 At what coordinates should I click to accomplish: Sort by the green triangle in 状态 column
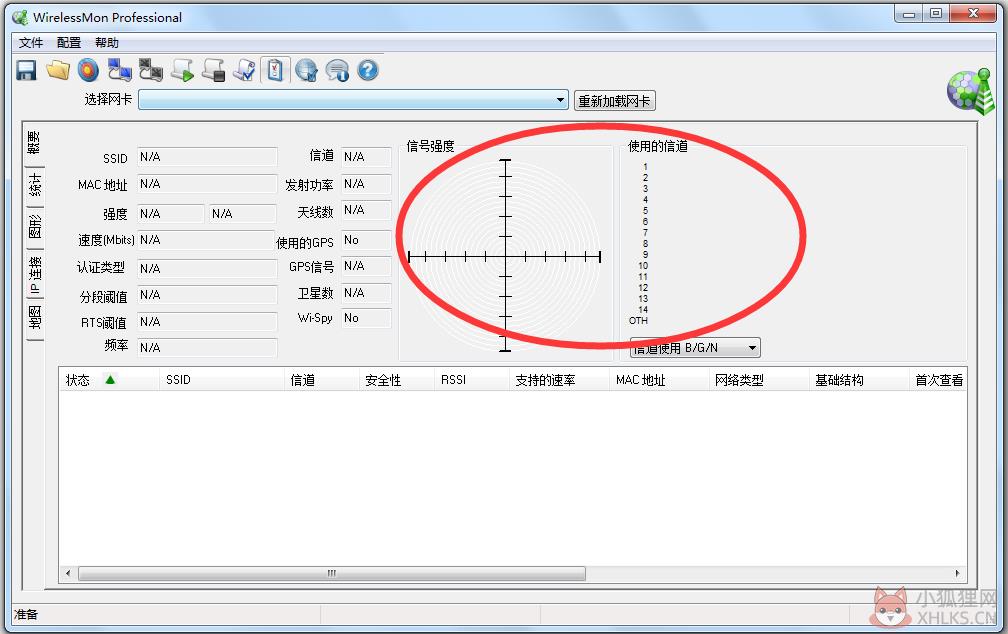[110, 379]
